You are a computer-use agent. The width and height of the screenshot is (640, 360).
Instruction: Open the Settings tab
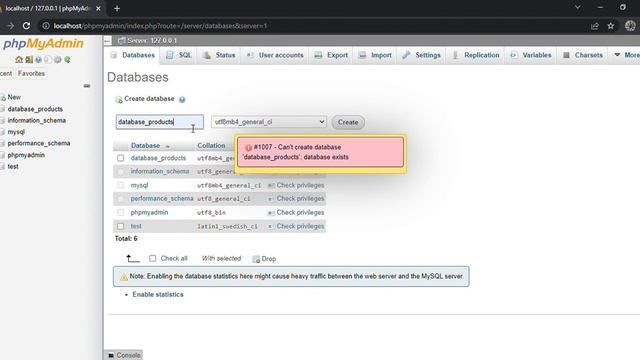(422, 55)
